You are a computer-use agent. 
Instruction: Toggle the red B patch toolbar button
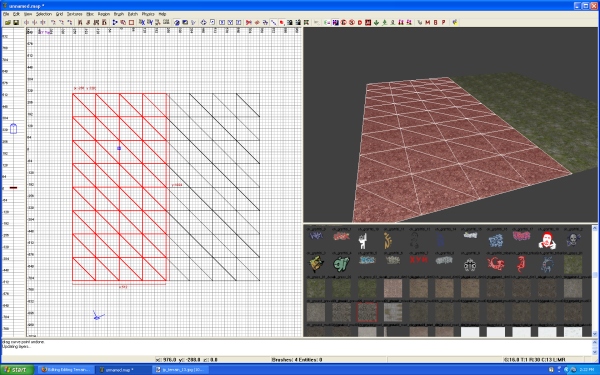point(435,23)
